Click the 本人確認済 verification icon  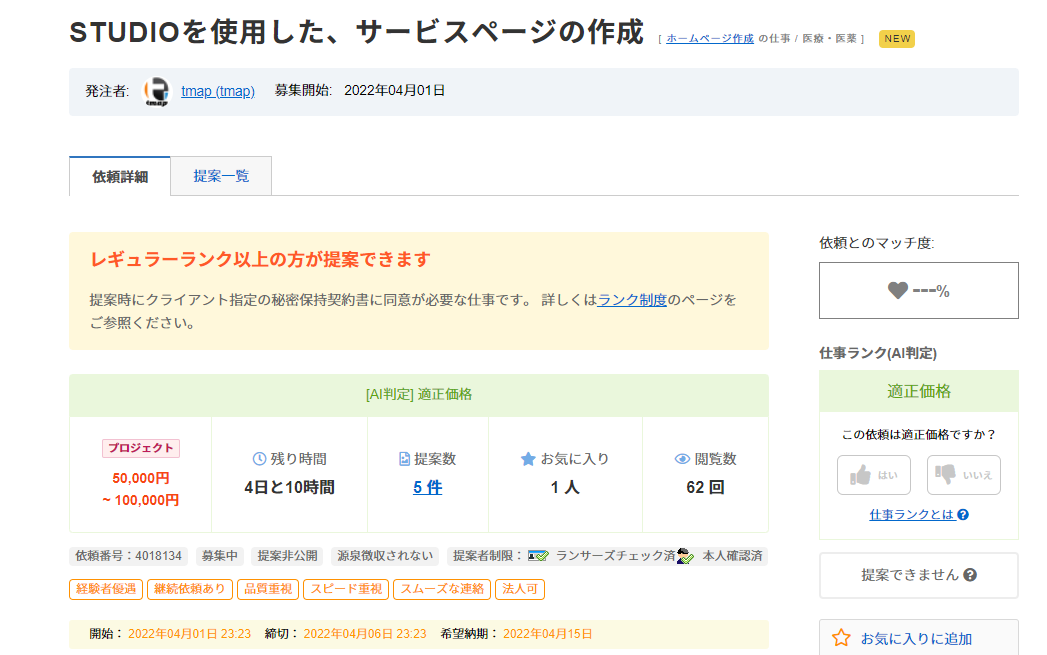(x=685, y=556)
